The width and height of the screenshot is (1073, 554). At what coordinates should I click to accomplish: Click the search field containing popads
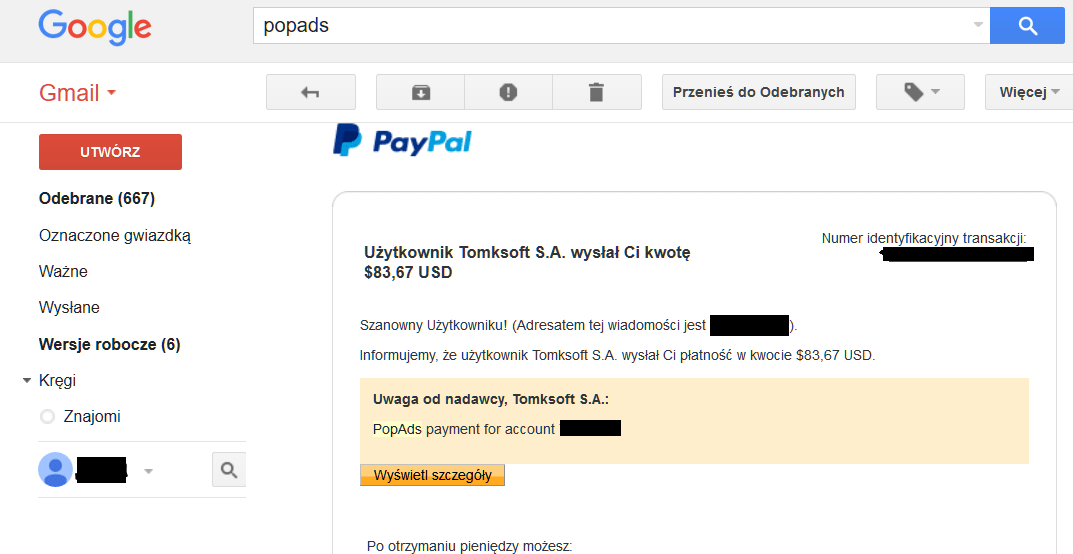pyautogui.click(x=610, y=26)
